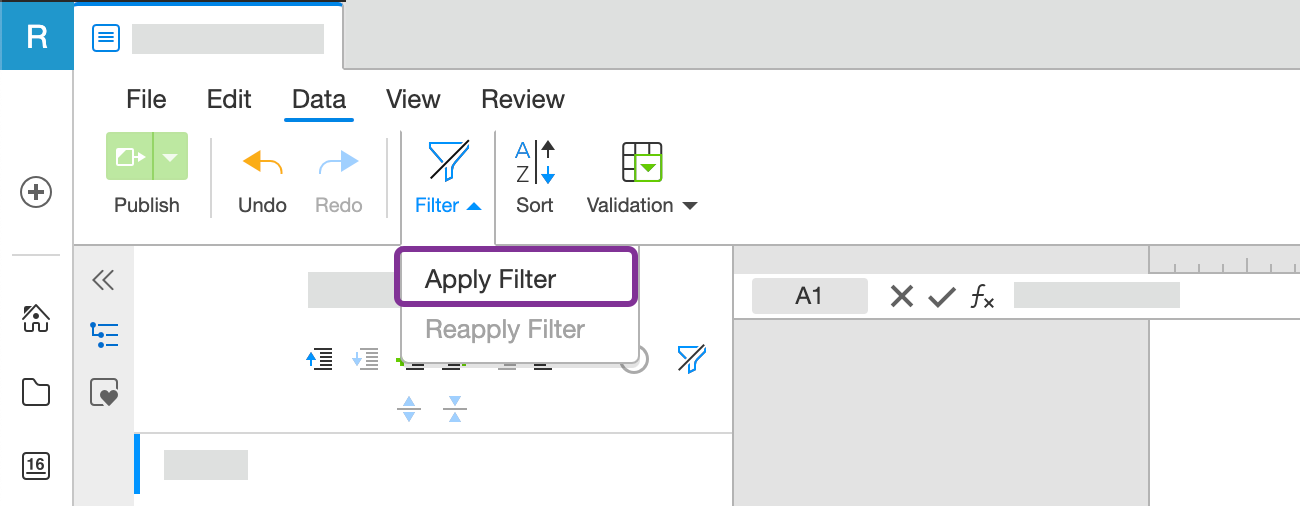
Task: Open the calendar icon showing 16
Action: [36, 465]
